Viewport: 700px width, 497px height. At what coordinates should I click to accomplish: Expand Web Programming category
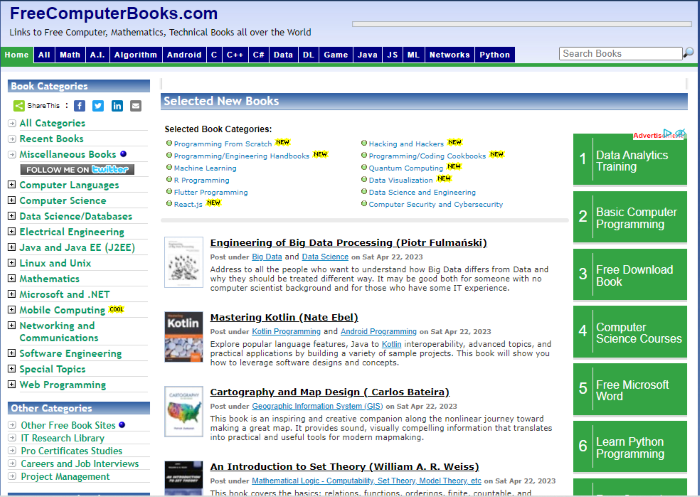click(x=12, y=384)
